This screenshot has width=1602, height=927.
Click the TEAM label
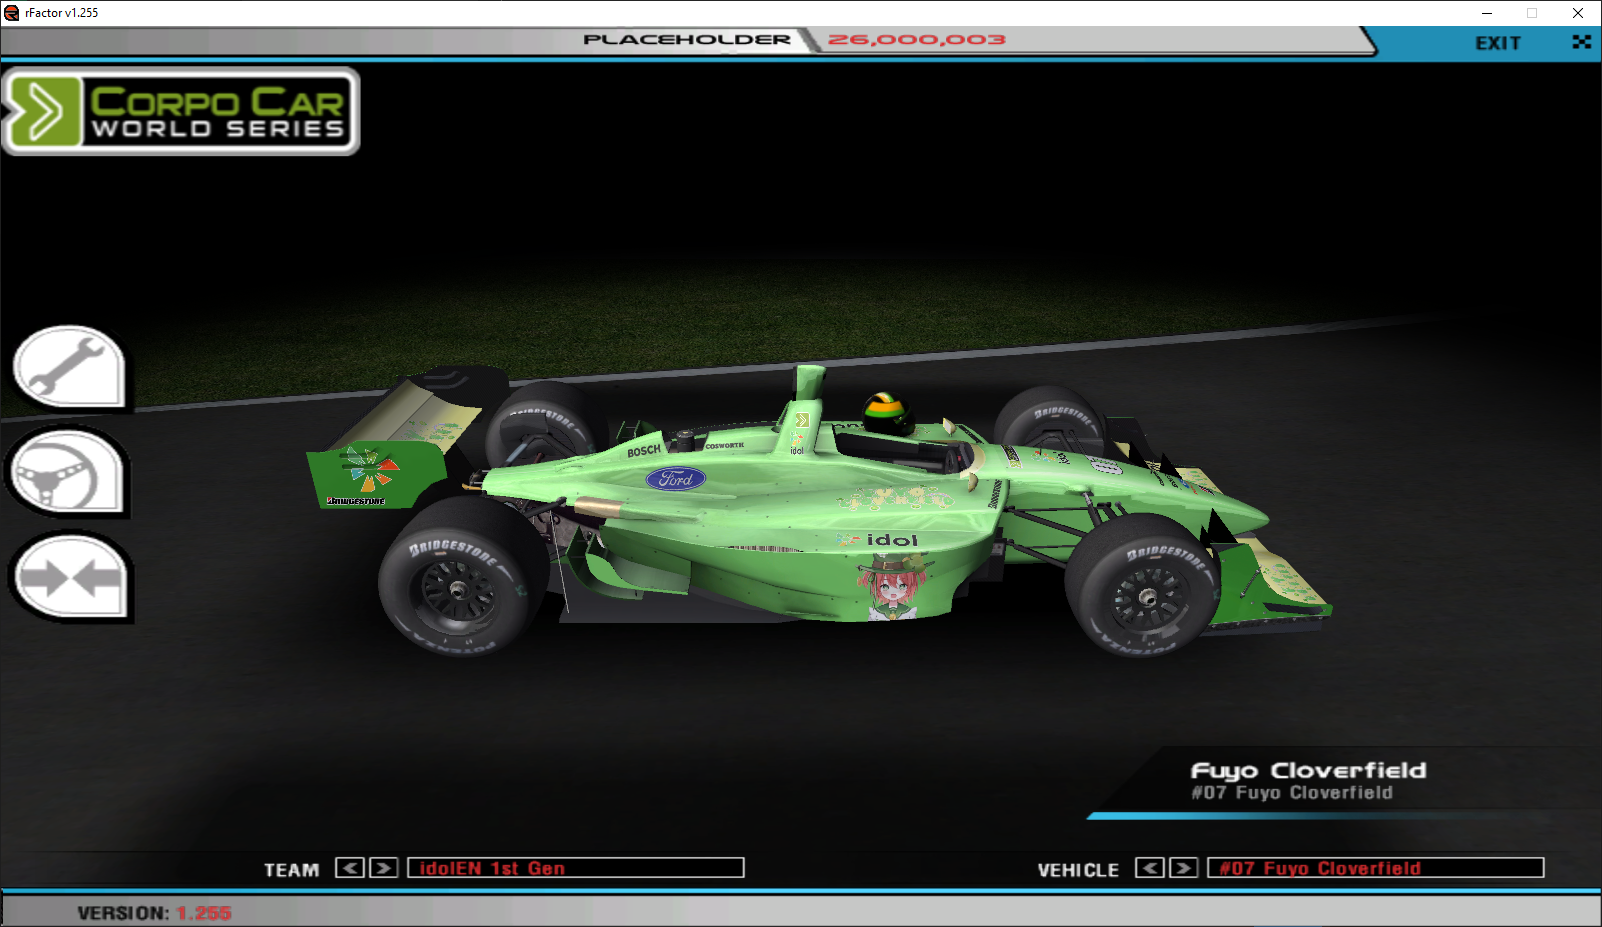tap(292, 870)
